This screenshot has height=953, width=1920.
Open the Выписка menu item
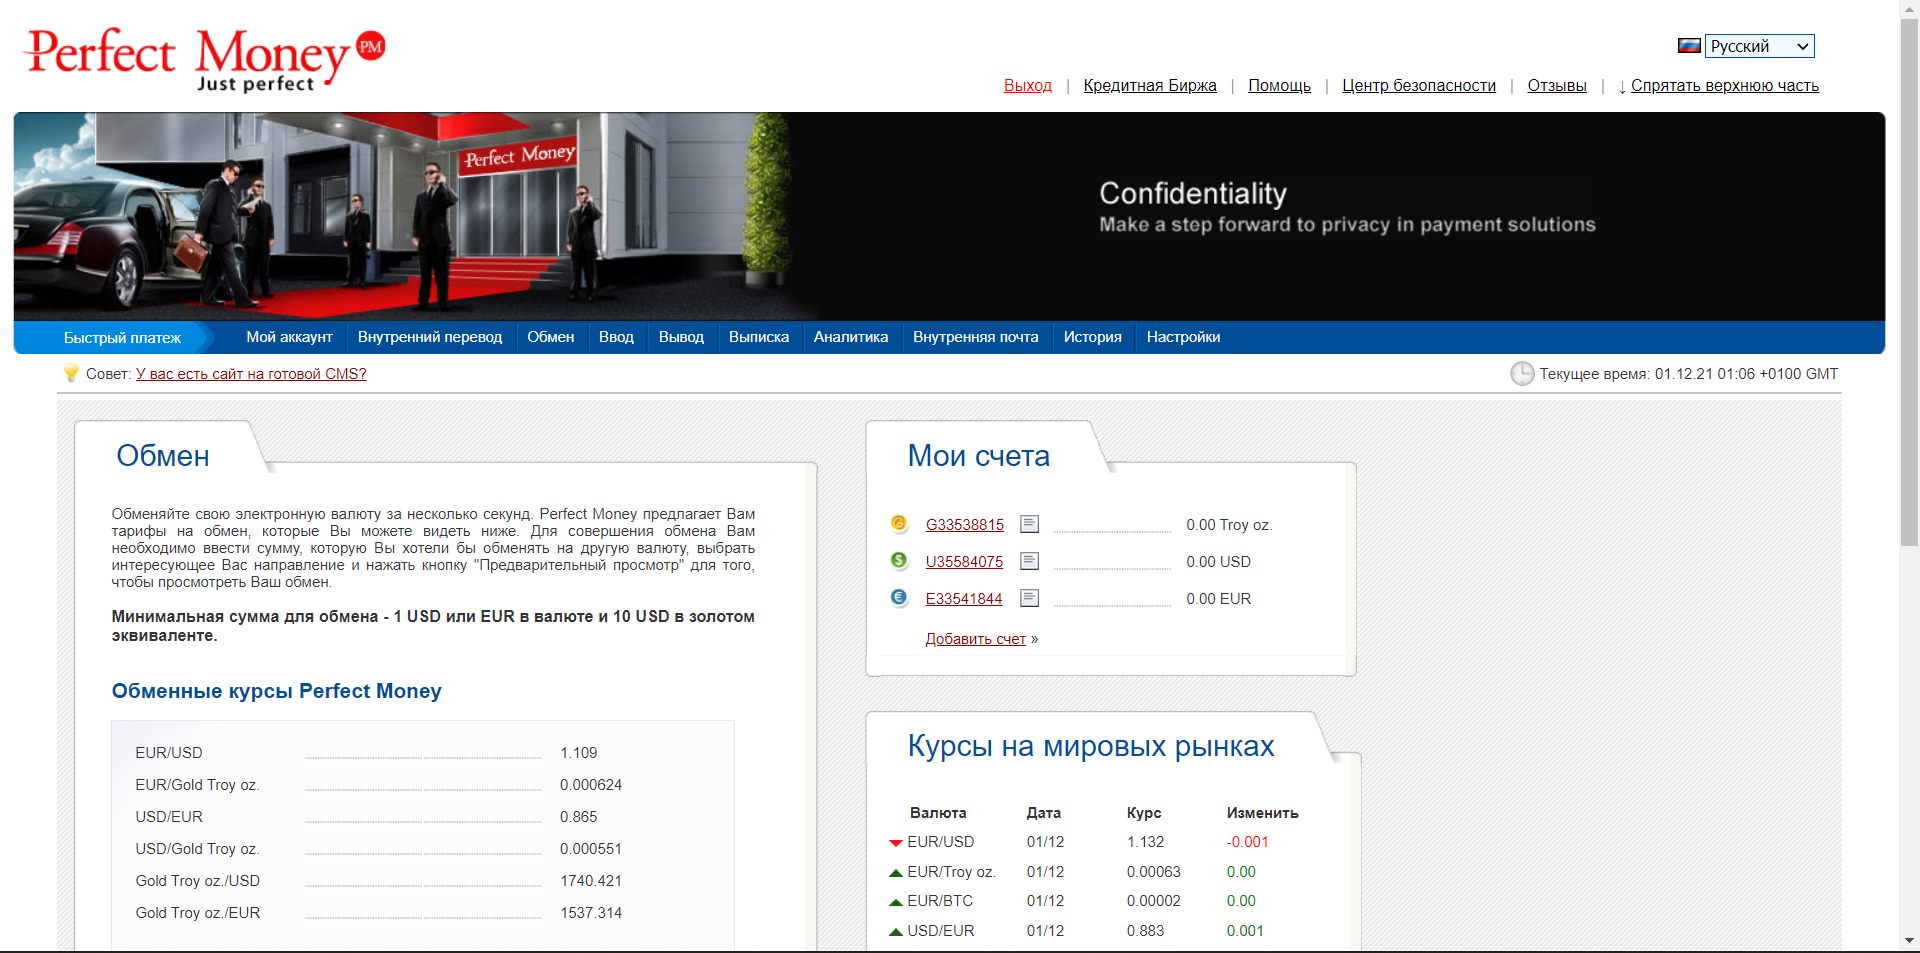click(x=759, y=337)
